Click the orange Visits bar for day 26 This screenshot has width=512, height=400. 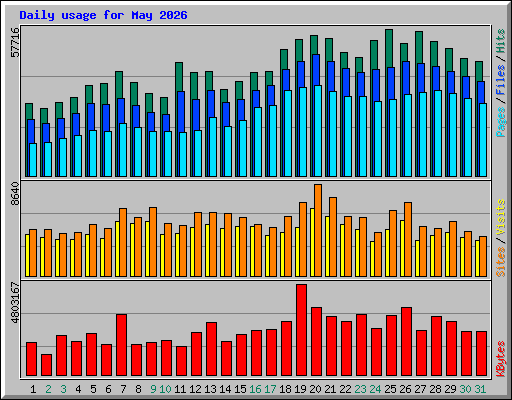point(408,239)
